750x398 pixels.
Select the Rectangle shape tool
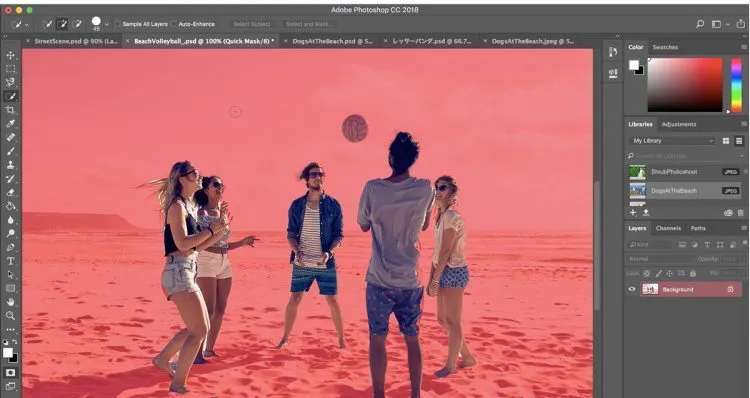click(x=11, y=288)
